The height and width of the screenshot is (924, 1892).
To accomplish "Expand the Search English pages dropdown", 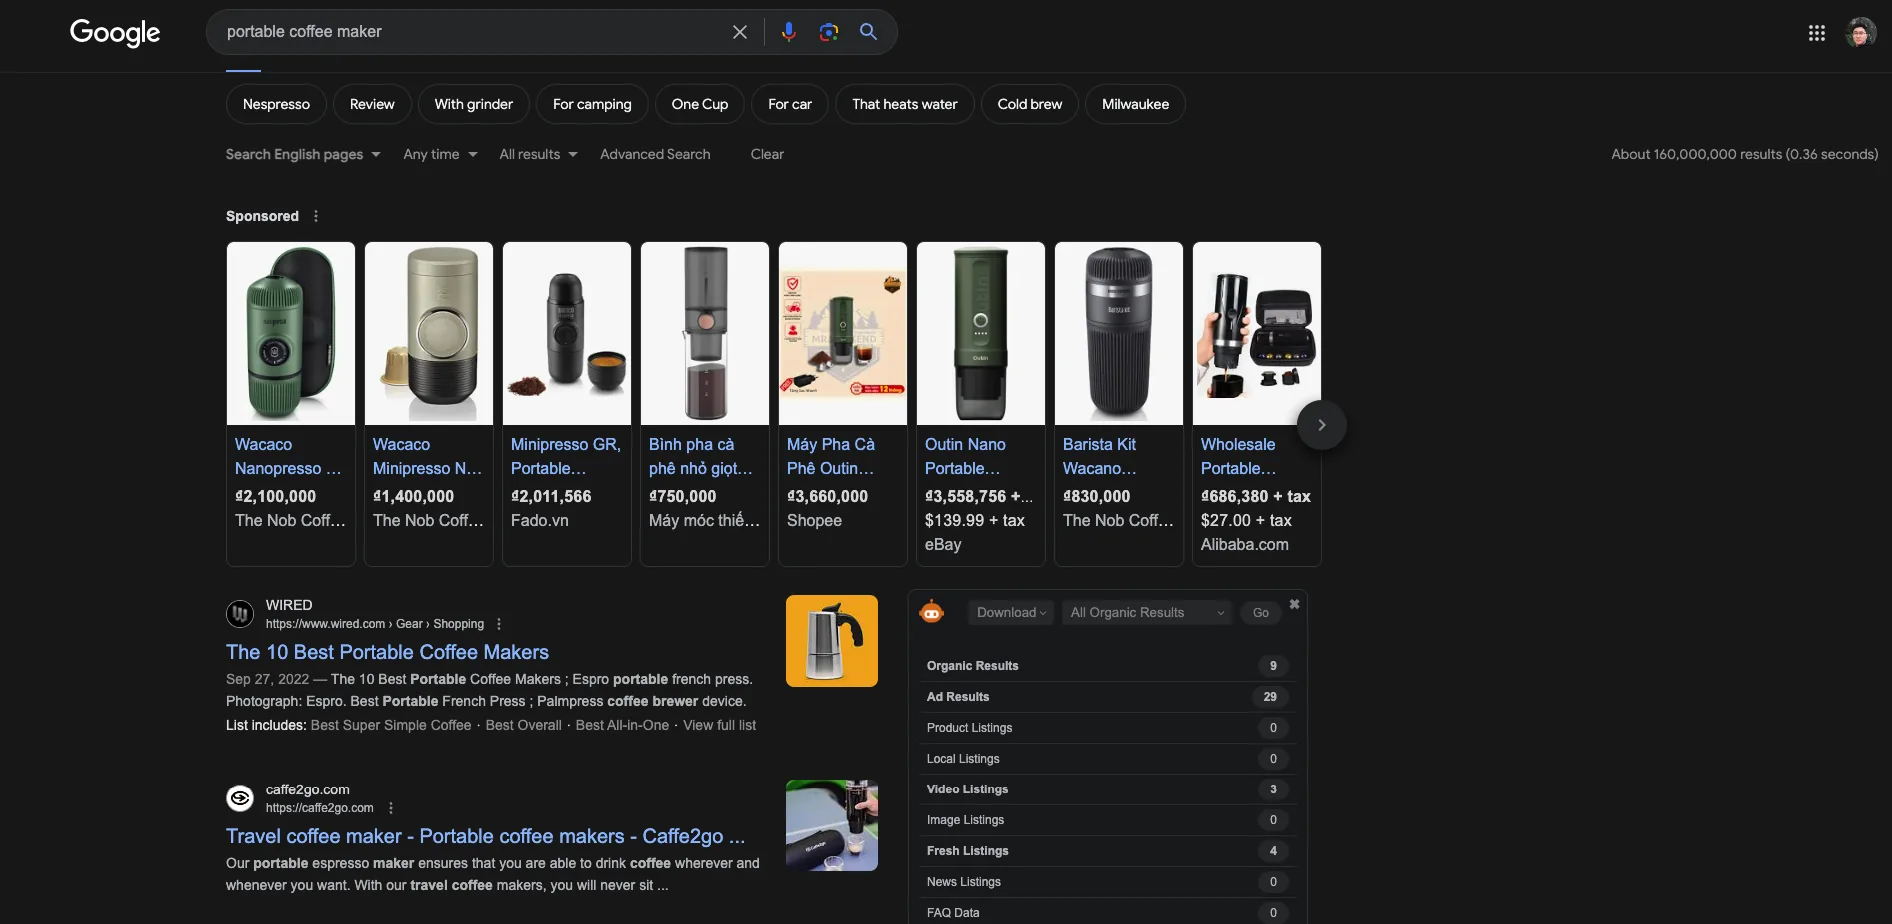I will pos(303,154).
